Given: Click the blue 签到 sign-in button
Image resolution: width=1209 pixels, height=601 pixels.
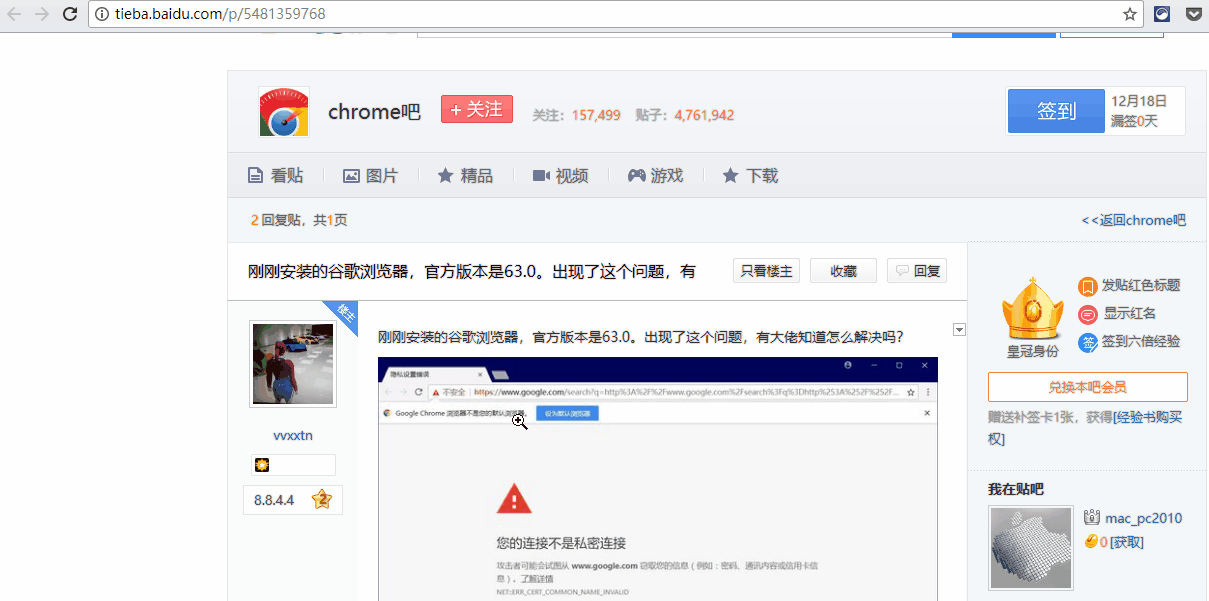Looking at the screenshot, I should tap(1056, 111).
